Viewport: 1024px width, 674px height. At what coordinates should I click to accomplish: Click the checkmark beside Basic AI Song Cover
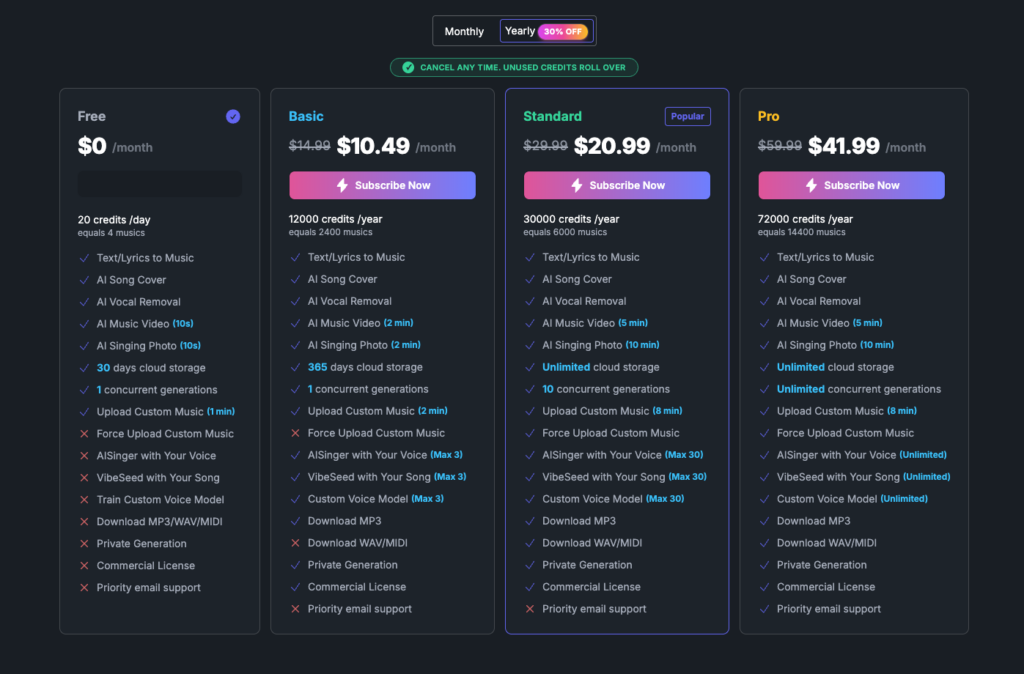click(x=295, y=279)
